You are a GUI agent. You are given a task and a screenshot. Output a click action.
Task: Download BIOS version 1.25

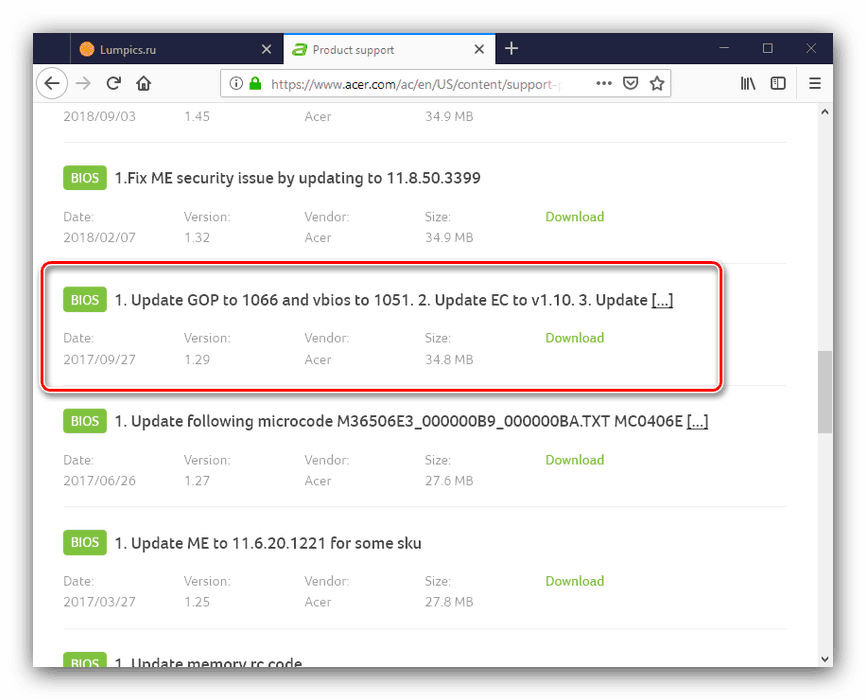574,581
